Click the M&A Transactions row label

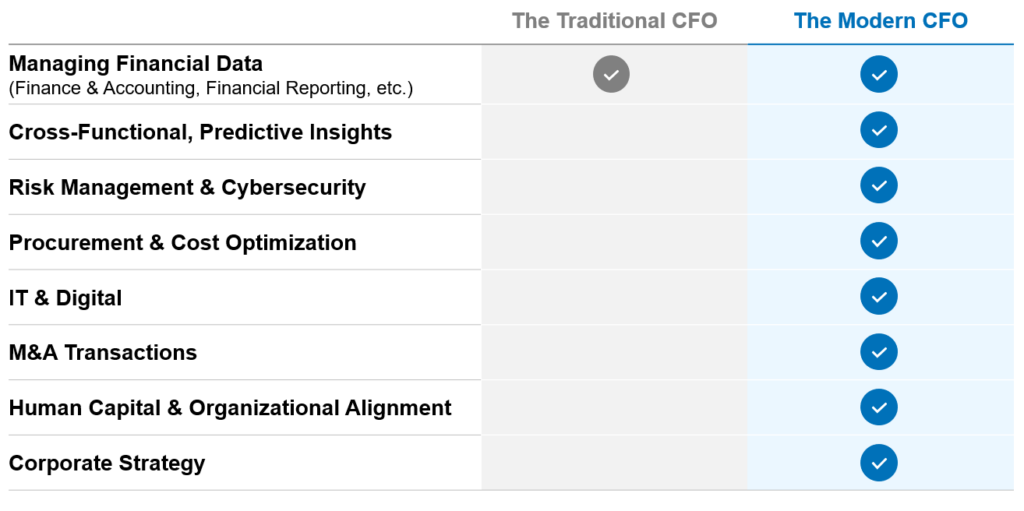(103, 353)
